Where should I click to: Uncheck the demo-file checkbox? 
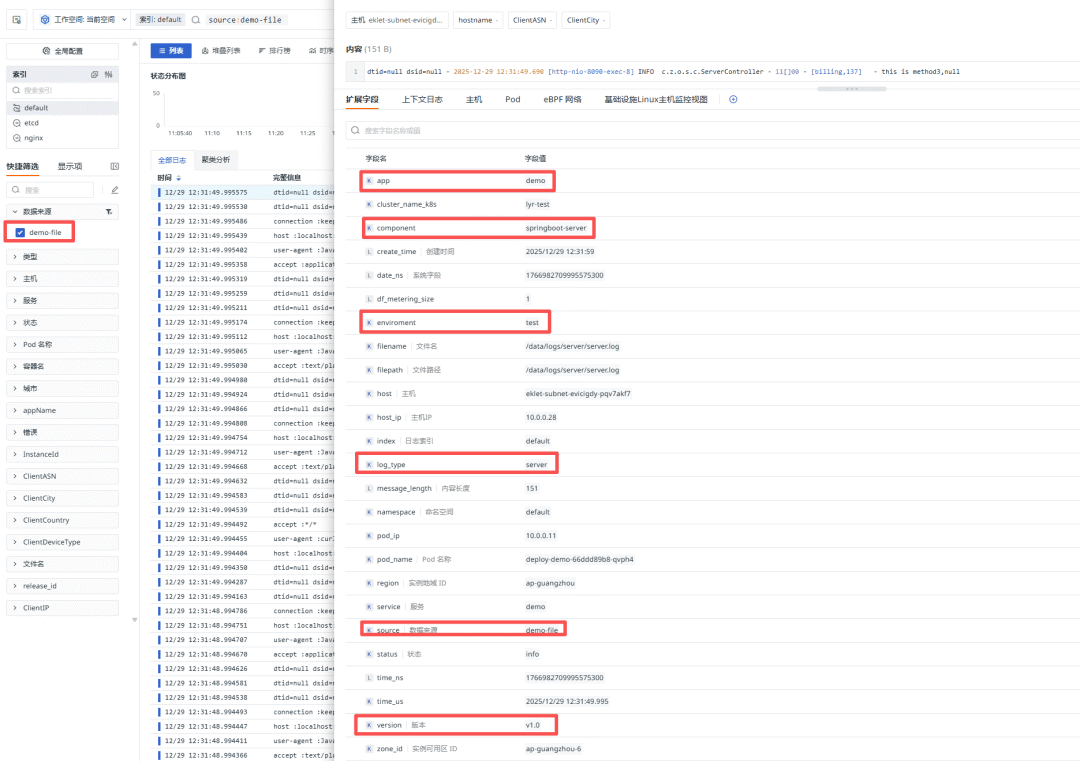point(21,233)
